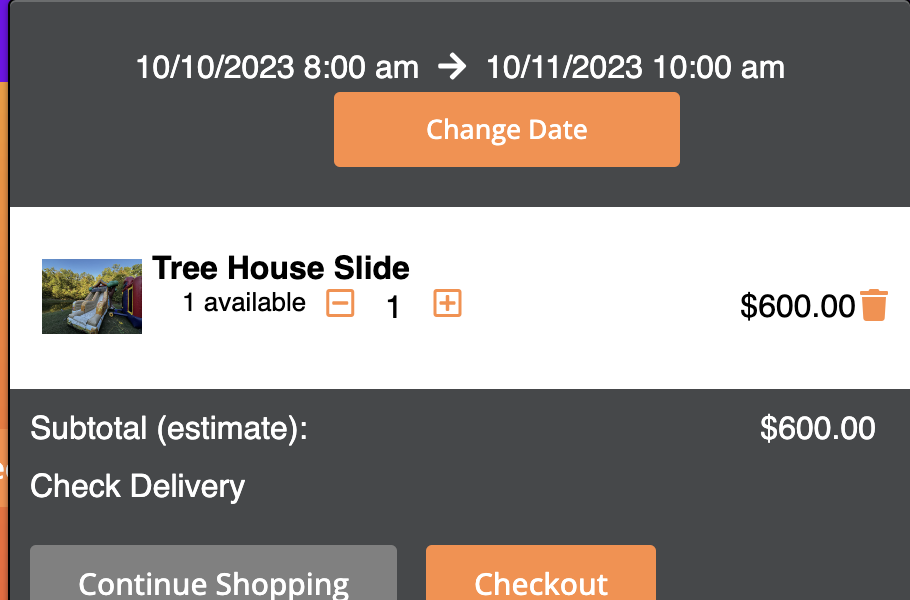
Task: Proceed with the Checkout button
Action: [x=540, y=580]
